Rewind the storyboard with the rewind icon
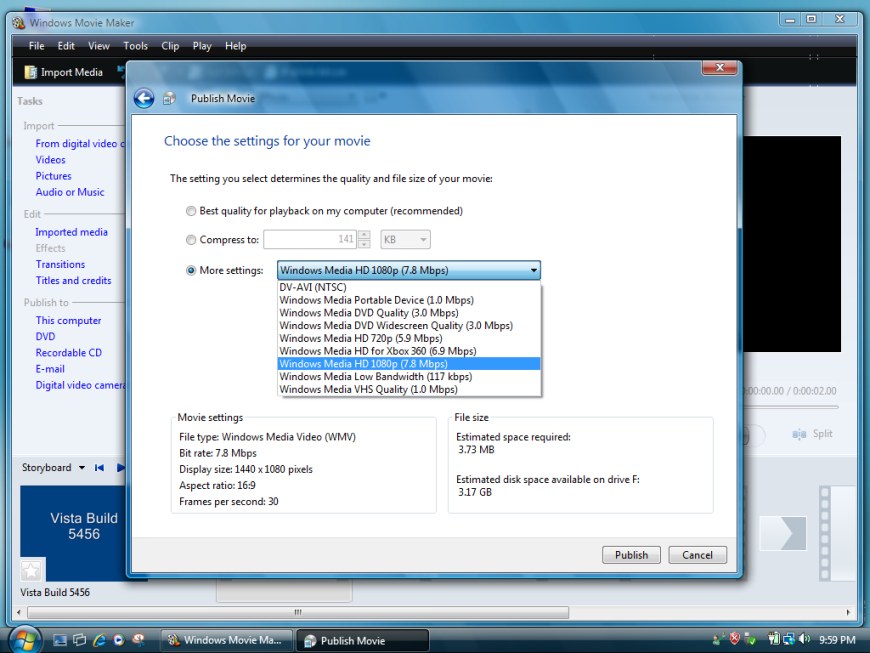870x653 pixels. (99, 468)
